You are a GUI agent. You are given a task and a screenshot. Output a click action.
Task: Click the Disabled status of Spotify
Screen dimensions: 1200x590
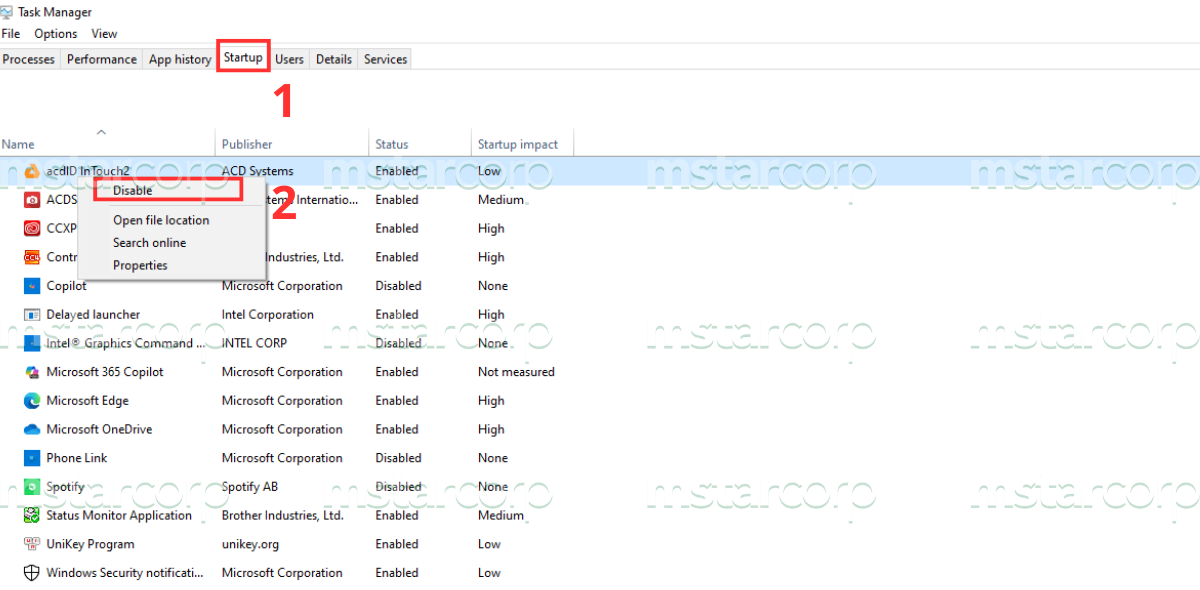[x=398, y=487]
